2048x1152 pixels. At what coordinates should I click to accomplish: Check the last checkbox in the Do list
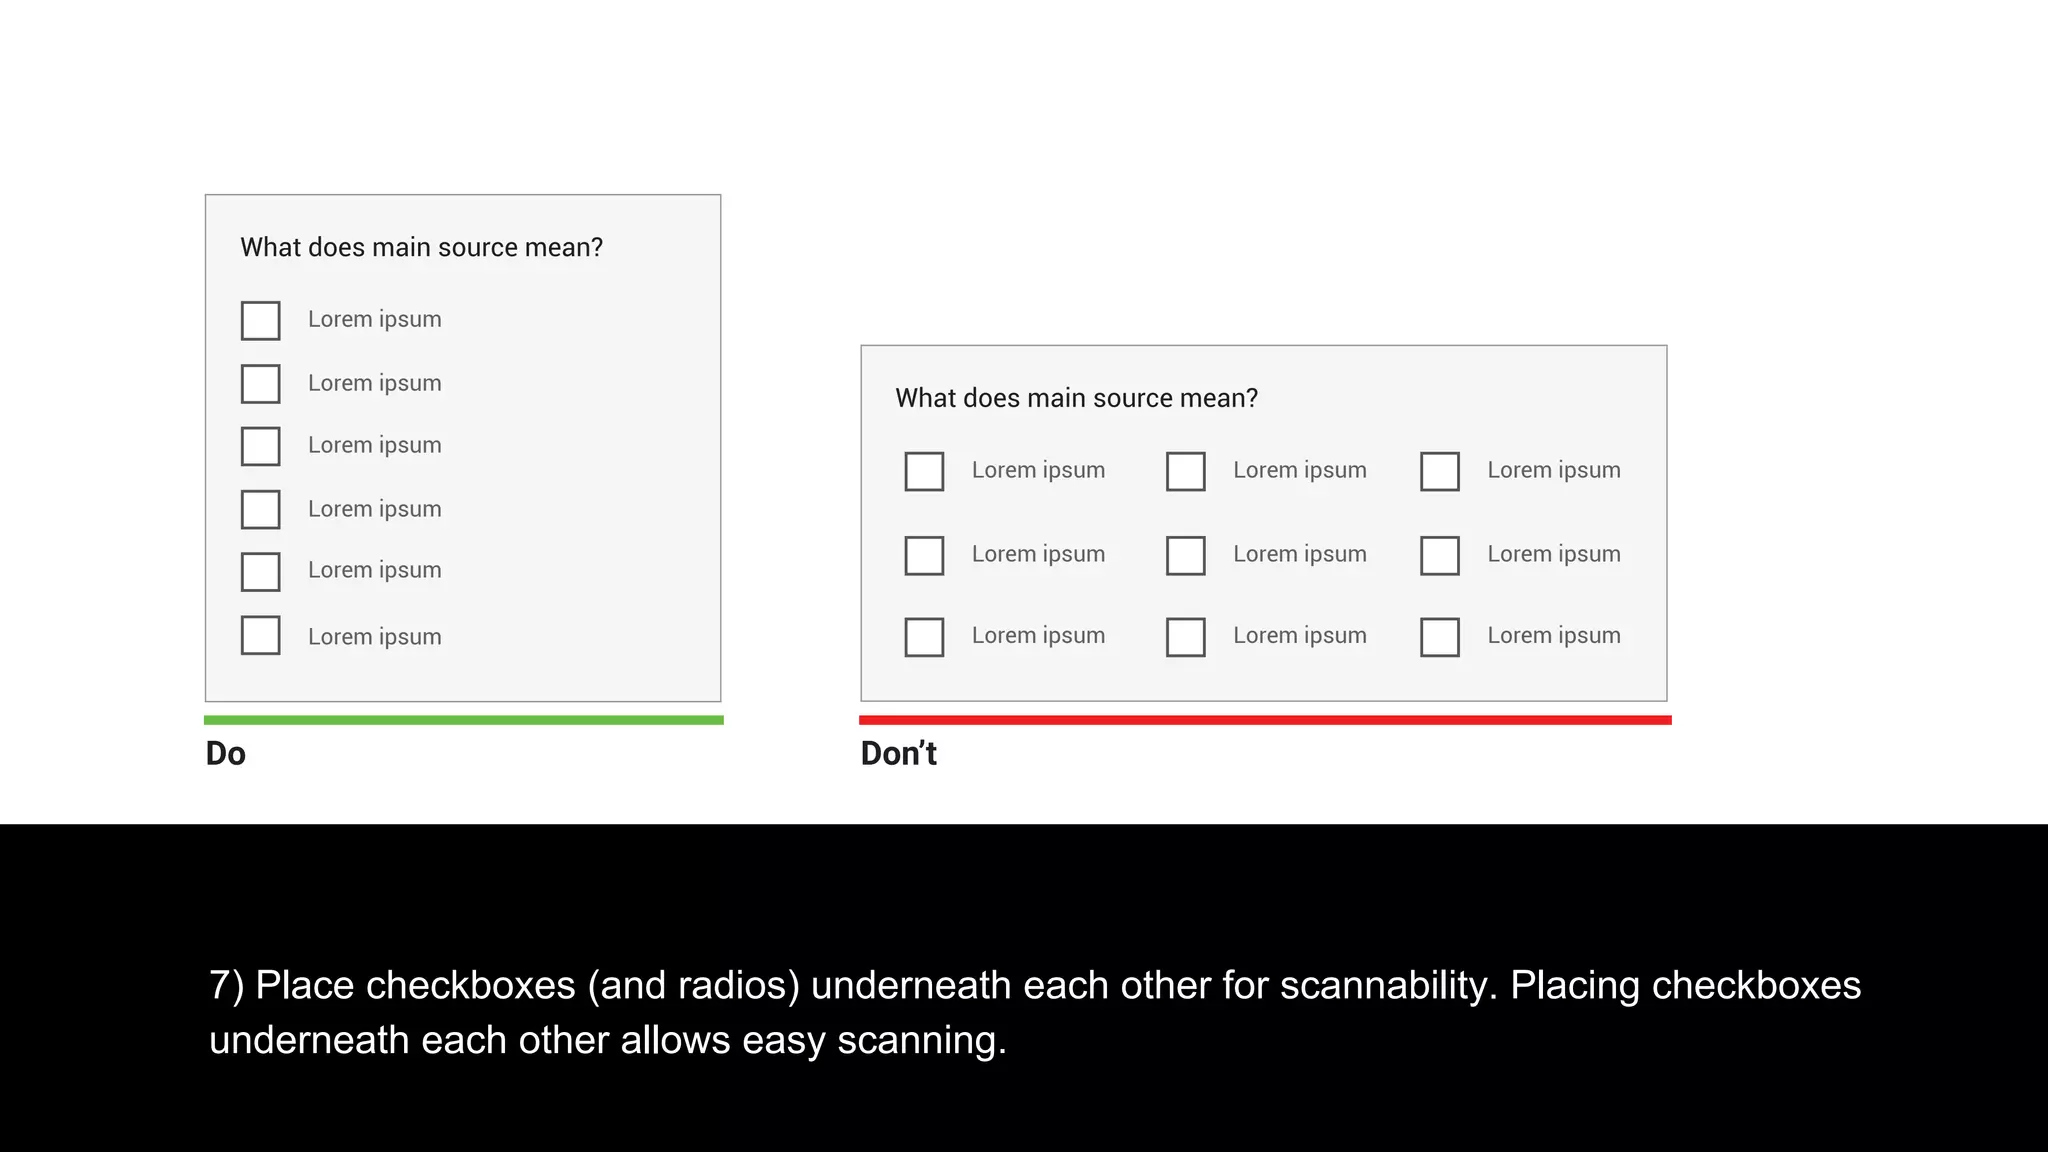tap(260, 635)
